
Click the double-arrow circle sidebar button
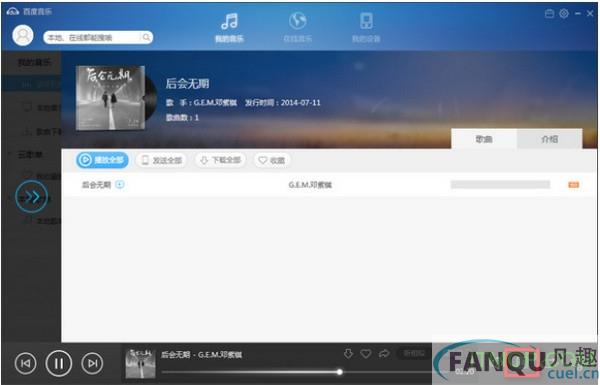[x=31, y=197]
